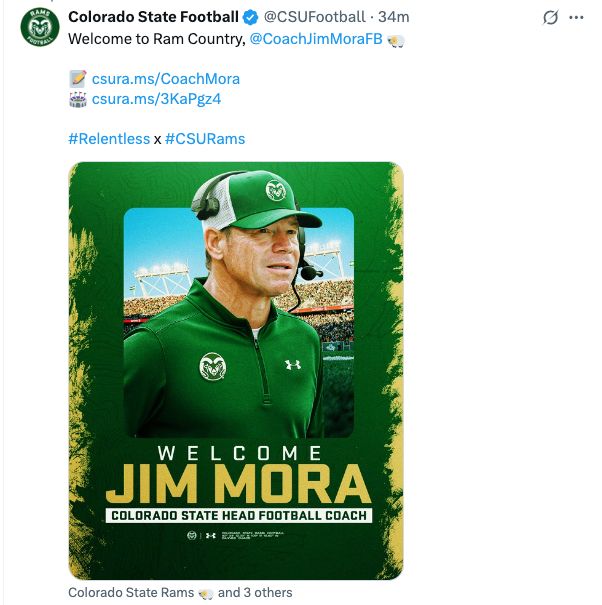Select the #Relentless hashtag

click(109, 138)
